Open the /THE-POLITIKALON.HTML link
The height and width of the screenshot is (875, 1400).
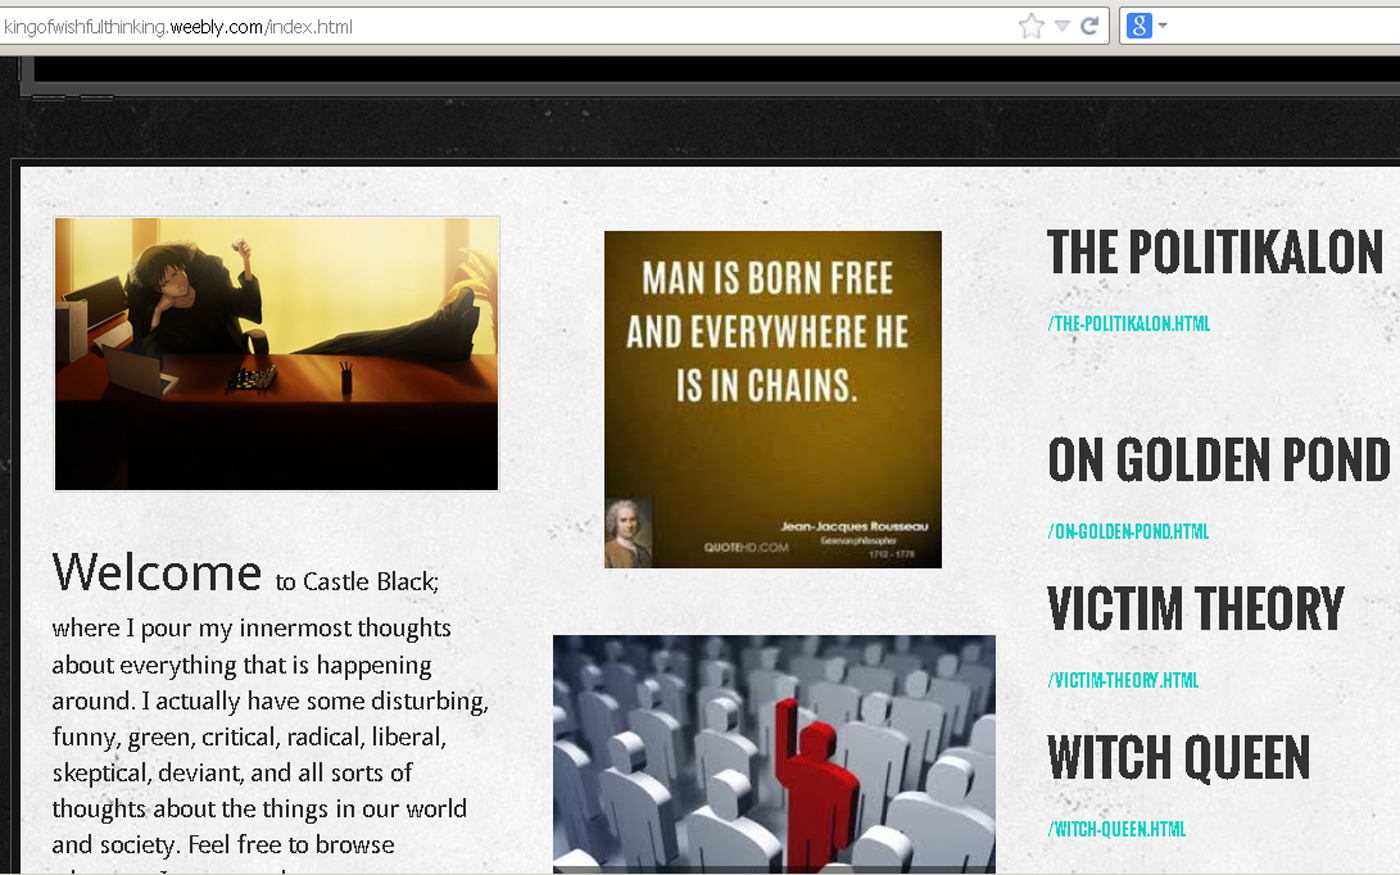pos(1129,324)
